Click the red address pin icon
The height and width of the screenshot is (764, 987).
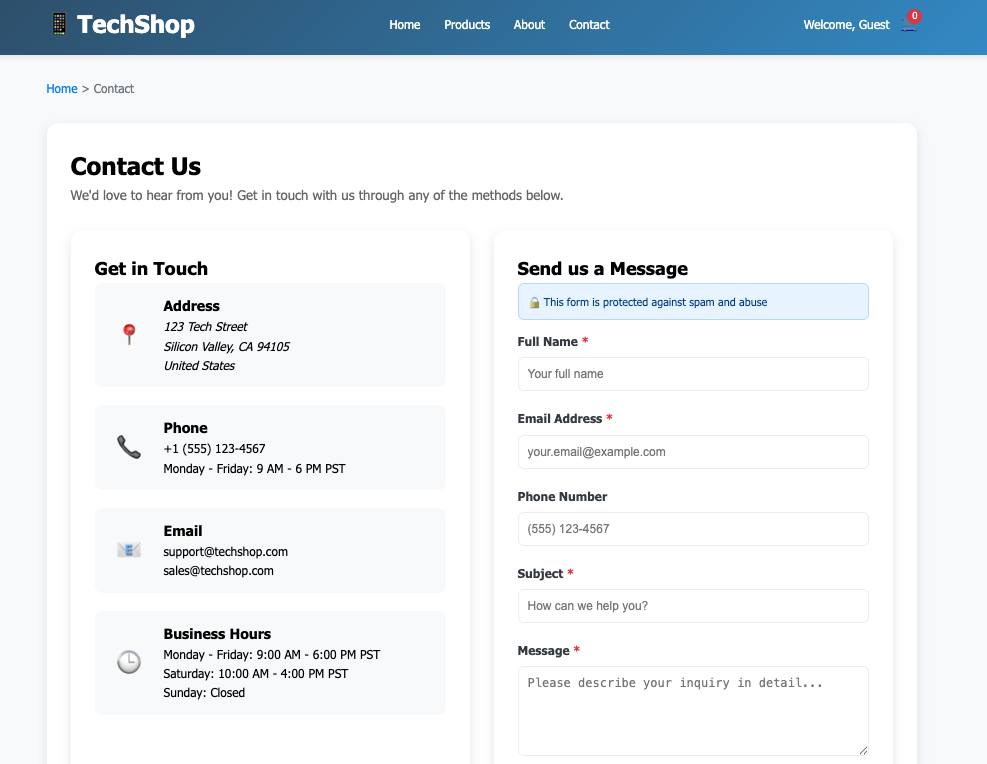[129, 335]
